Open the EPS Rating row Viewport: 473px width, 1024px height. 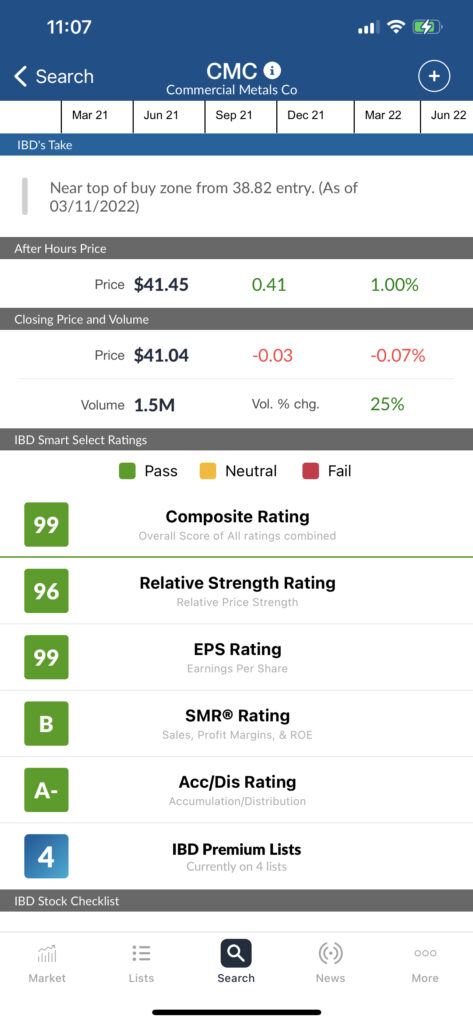(236, 658)
